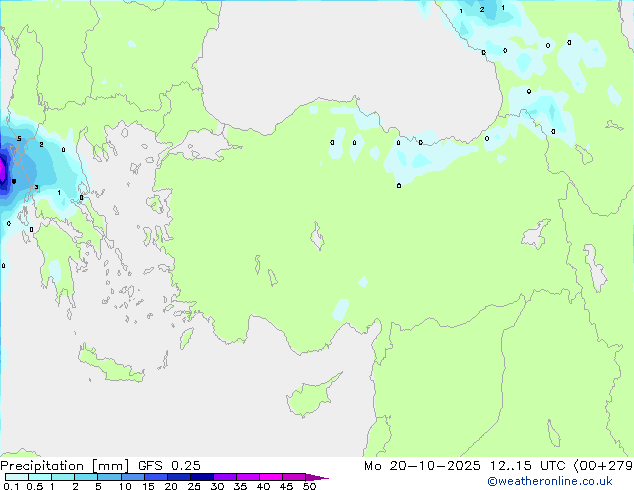634x490 pixels.
Task: Select the 2–5 mm legend color swatch
Action: click(x=86, y=477)
